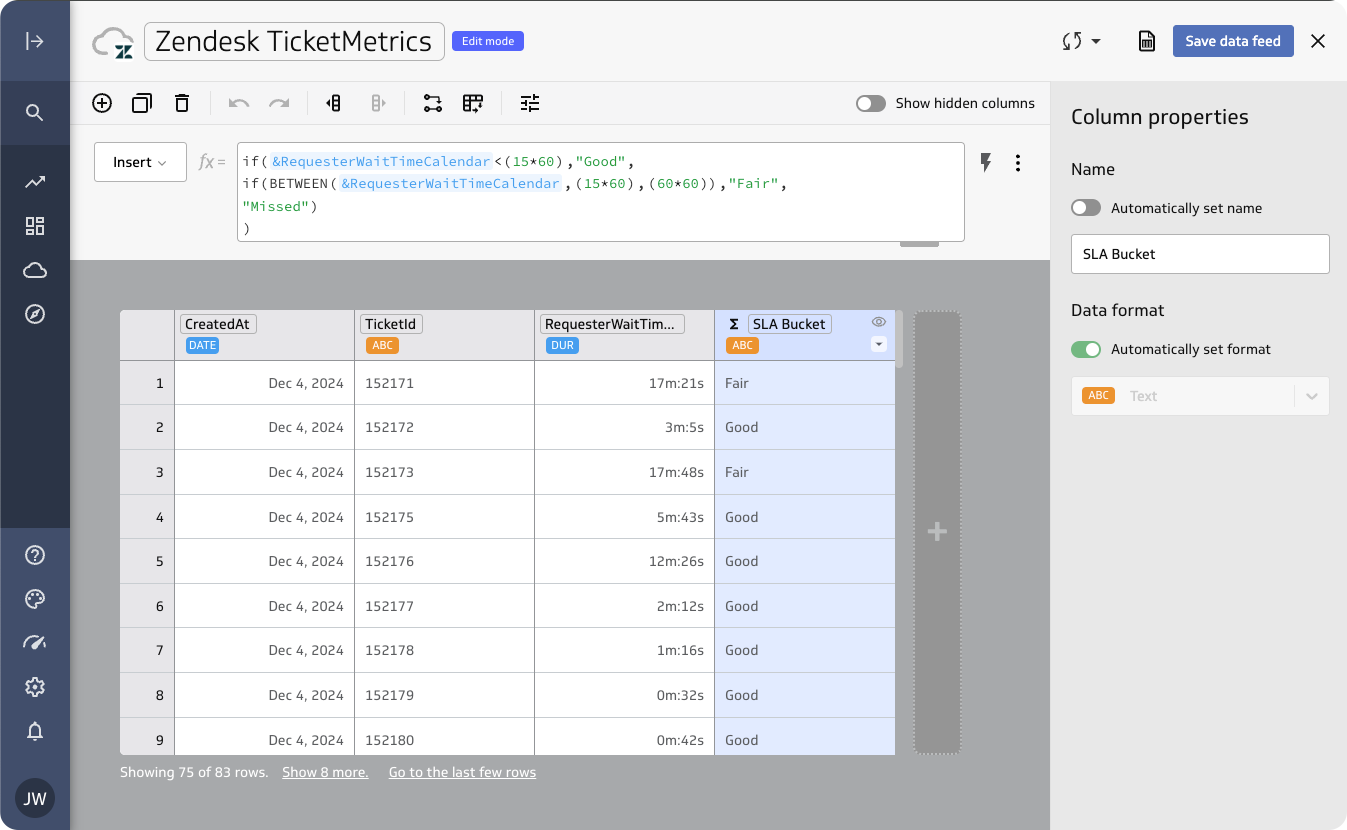1347x830 pixels.
Task: Enable Automatically set name toggle
Action: click(x=1086, y=208)
